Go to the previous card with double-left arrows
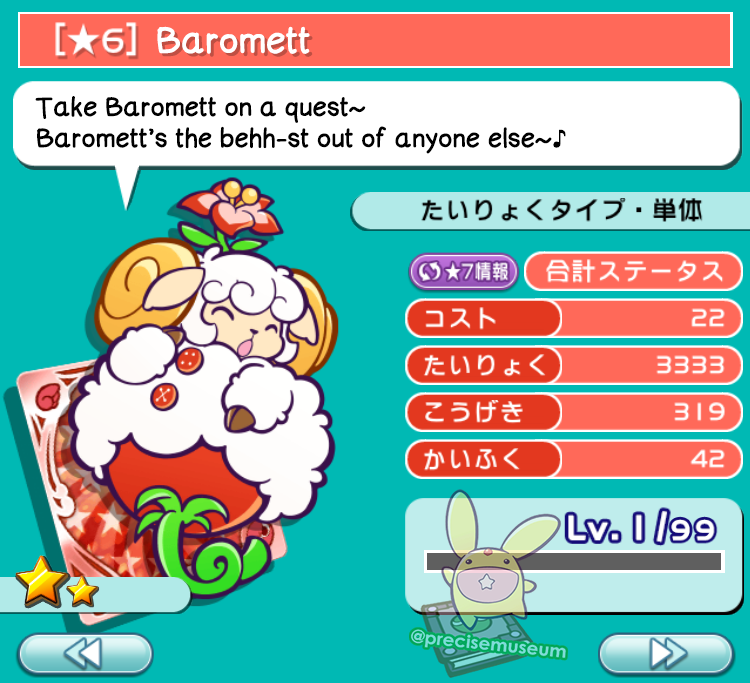Viewport: 750px width, 683px height. [85, 653]
